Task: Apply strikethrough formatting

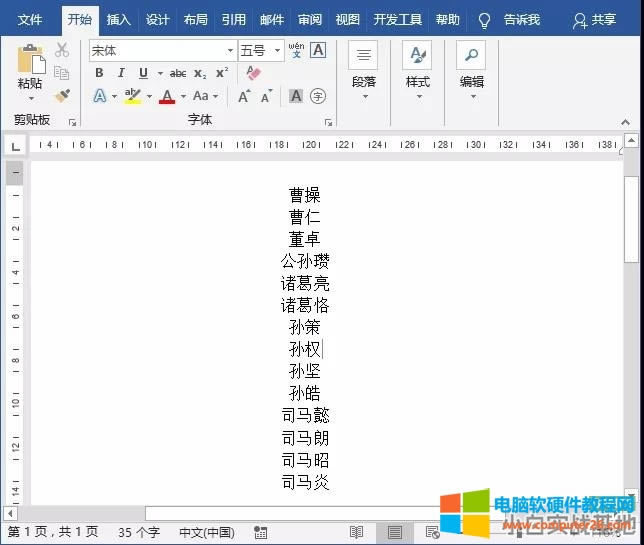Action: click(x=178, y=73)
